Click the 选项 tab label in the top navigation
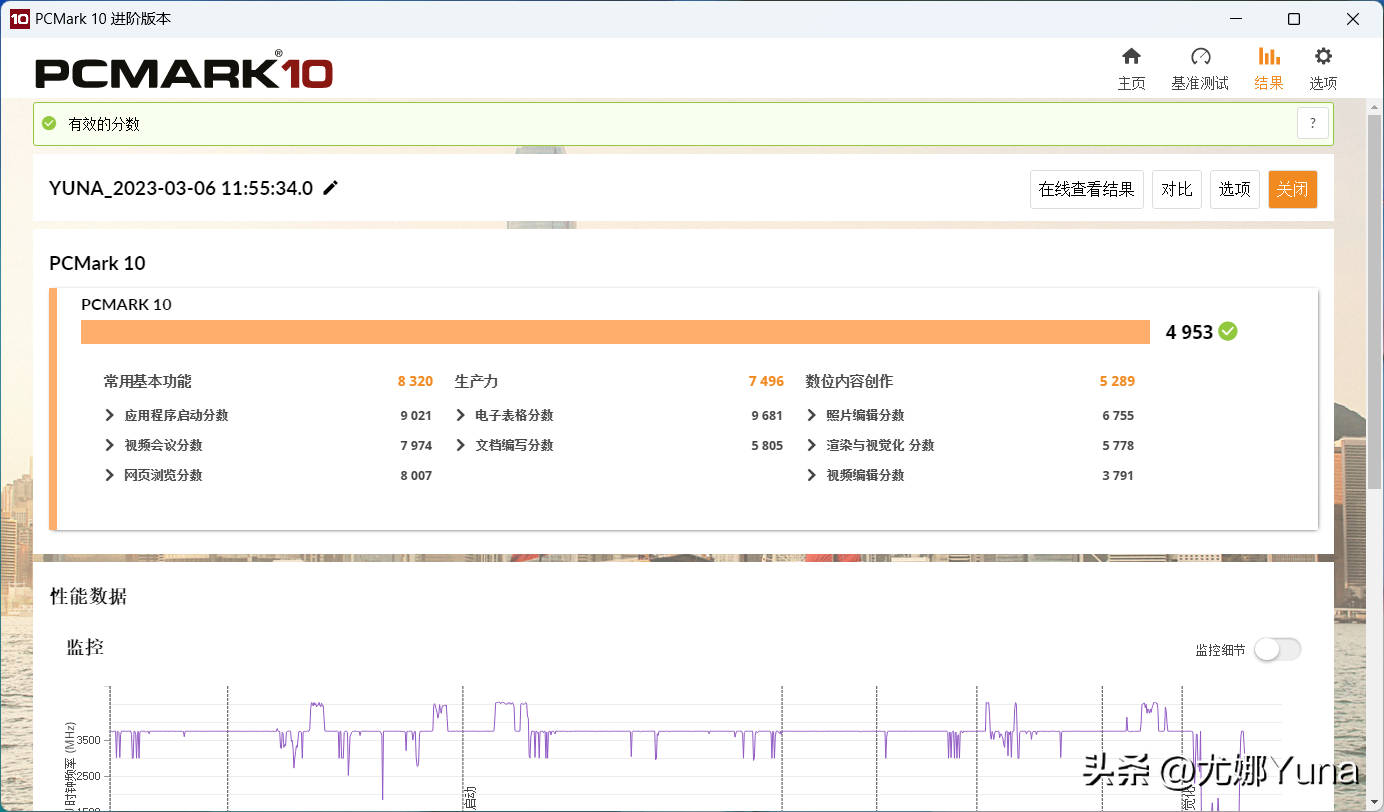The image size is (1384, 812). pos(1323,83)
